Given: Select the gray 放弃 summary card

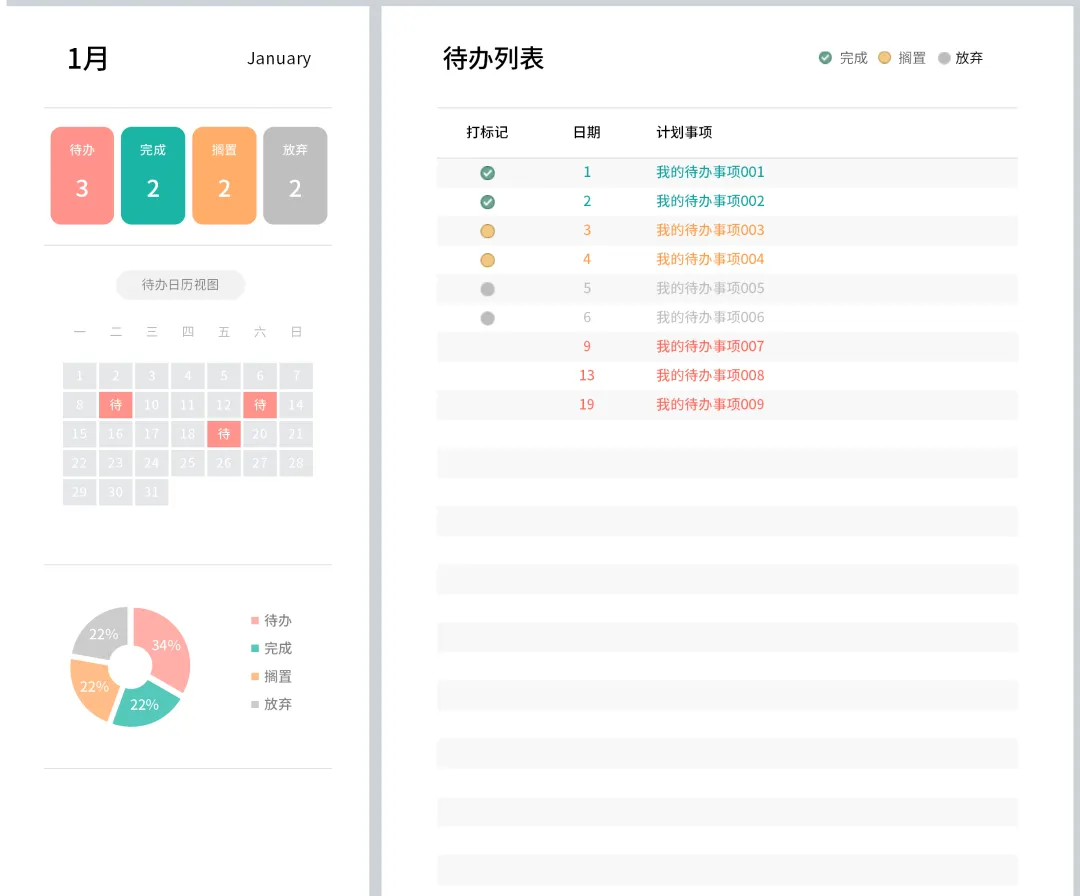Looking at the screenshot, I should [x=295, y=176].
